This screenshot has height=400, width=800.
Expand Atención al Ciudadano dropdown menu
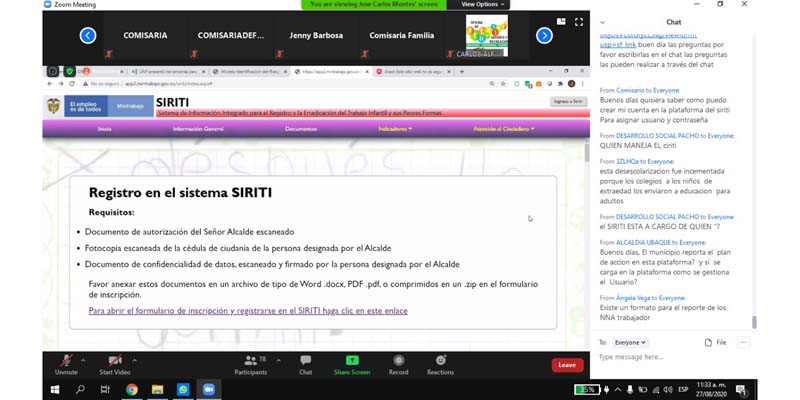504,129
